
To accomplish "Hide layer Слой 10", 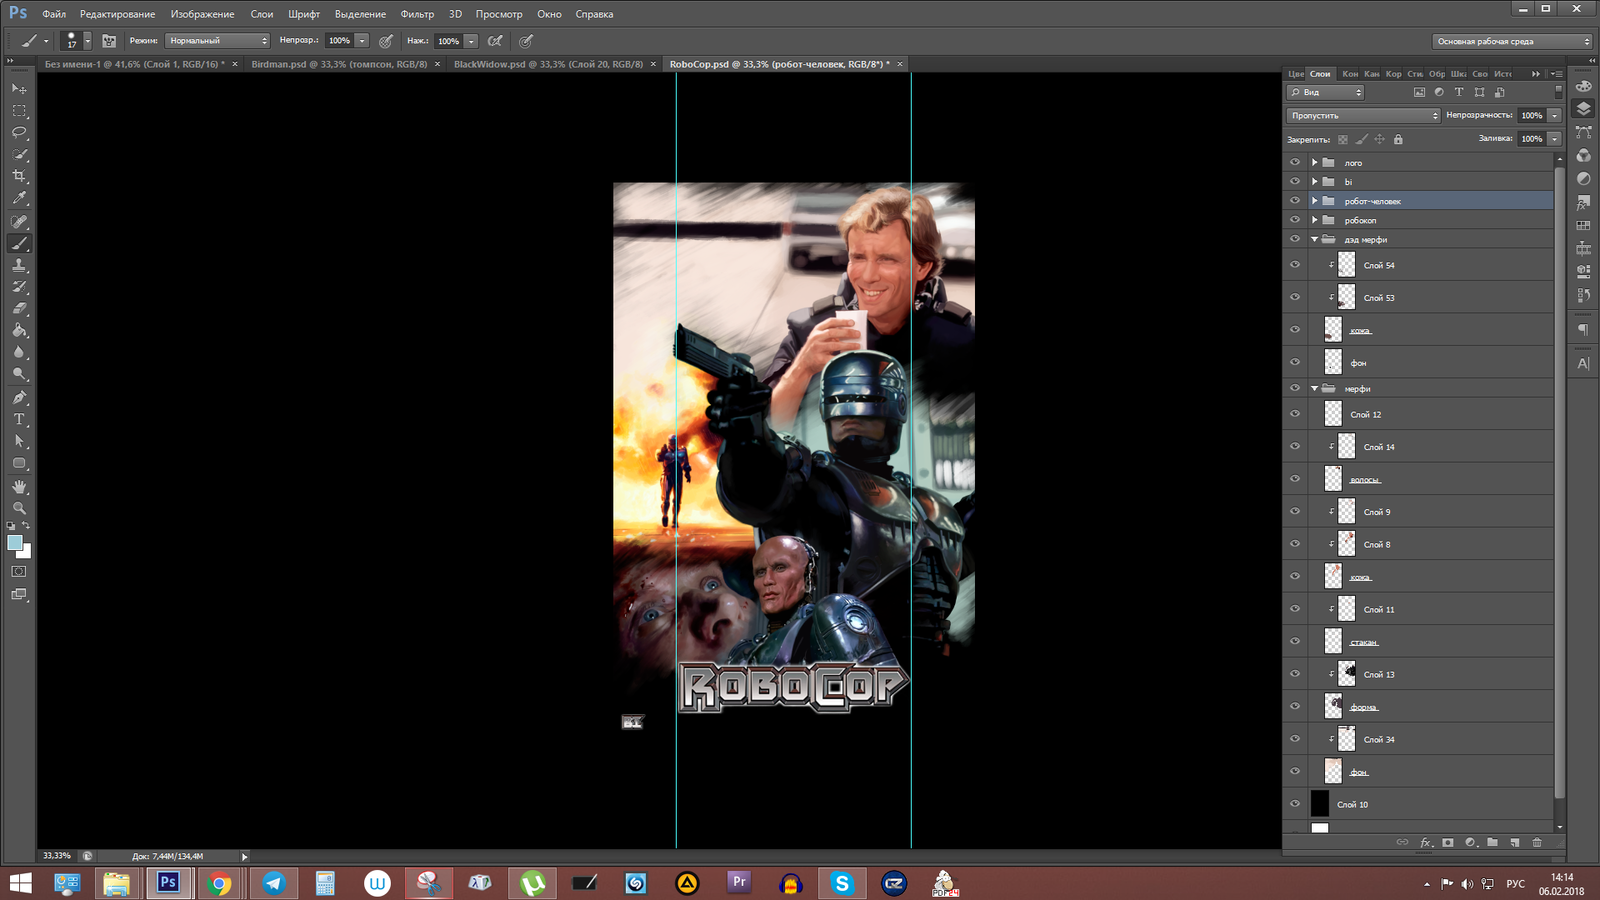I will click(x=1295, y=804).
